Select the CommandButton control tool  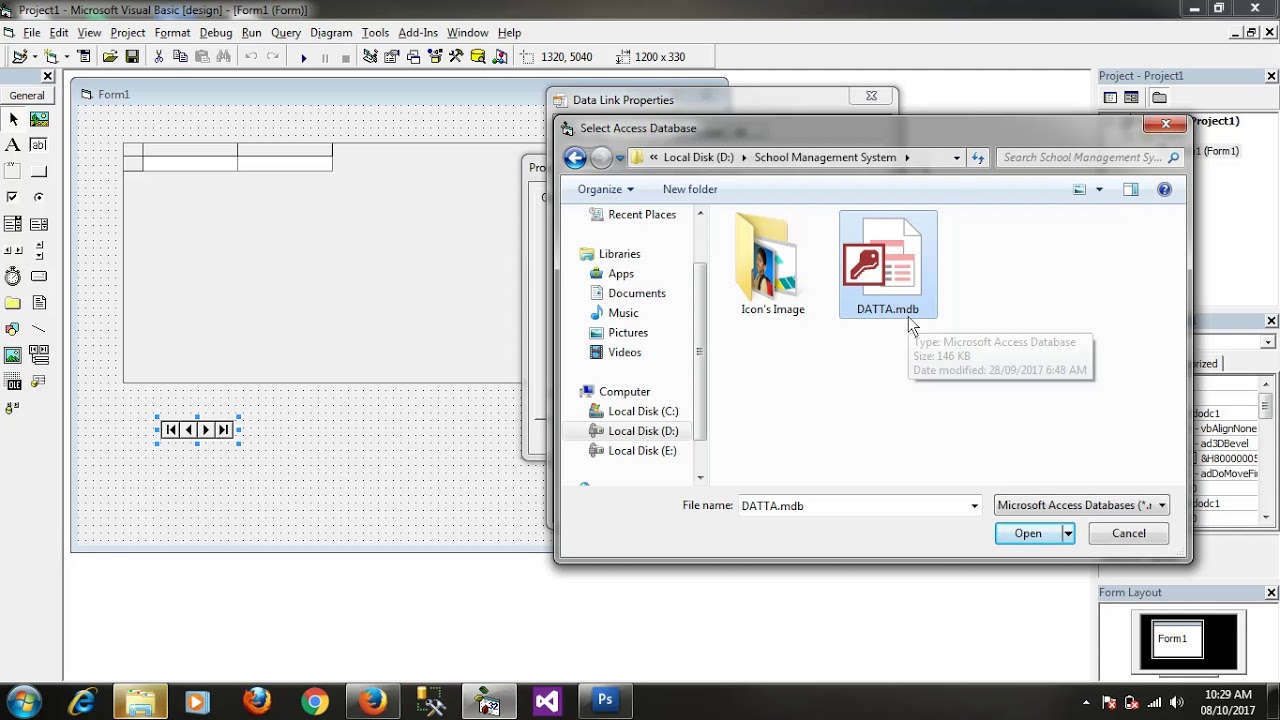(x=39, y=171)
